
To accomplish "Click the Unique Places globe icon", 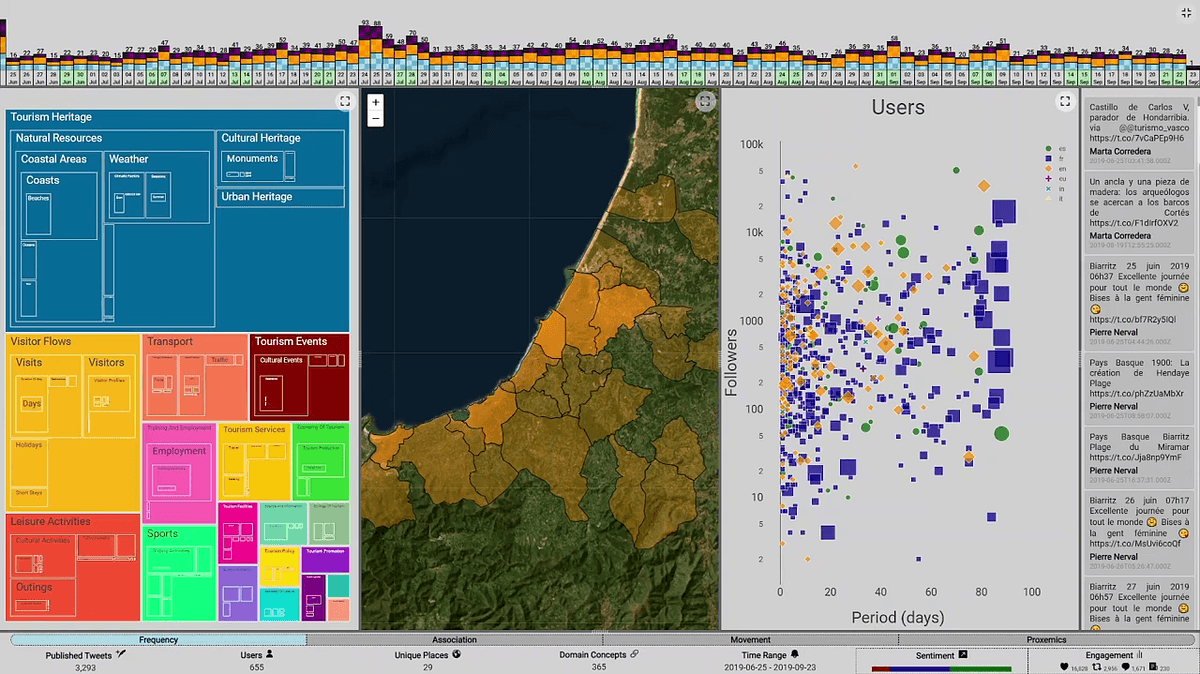I will (456, 654).
